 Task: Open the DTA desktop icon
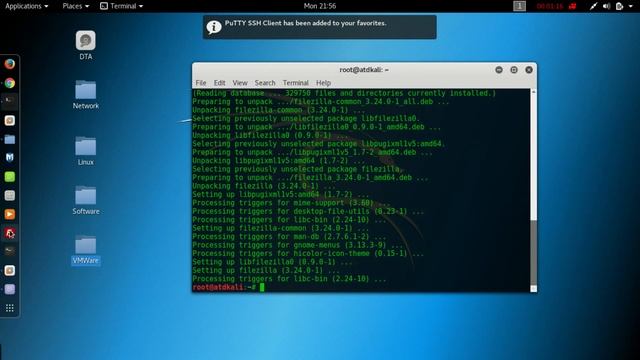86,46
